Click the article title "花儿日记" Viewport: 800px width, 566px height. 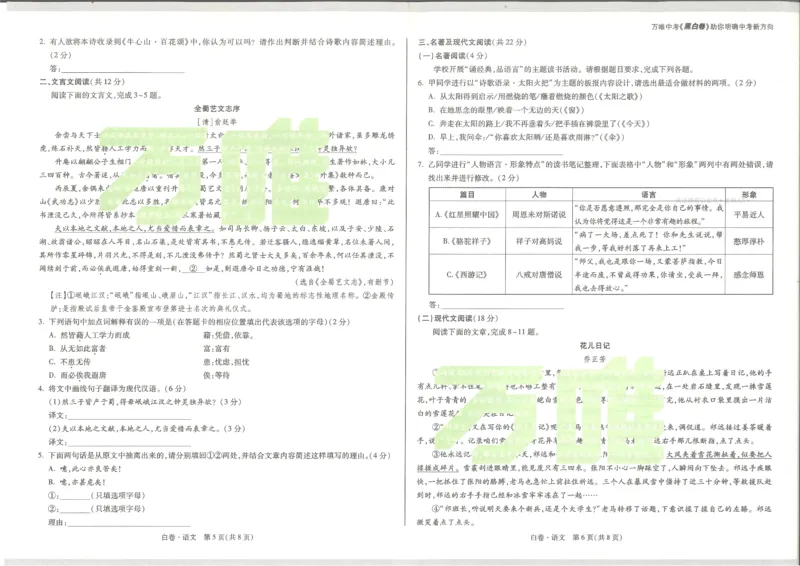[x=594, y=346]
